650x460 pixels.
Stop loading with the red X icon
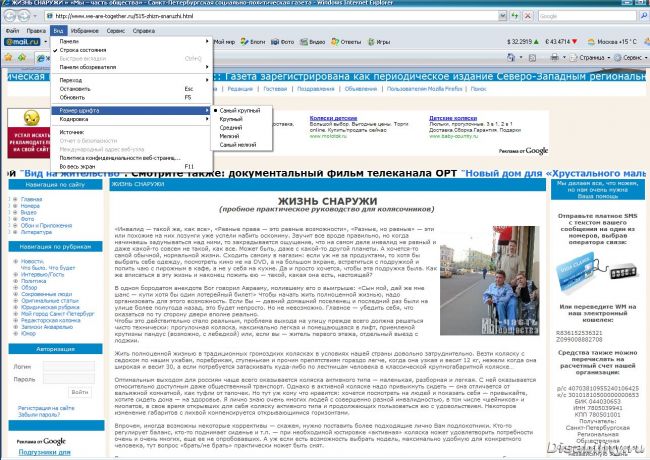(528, 16)
